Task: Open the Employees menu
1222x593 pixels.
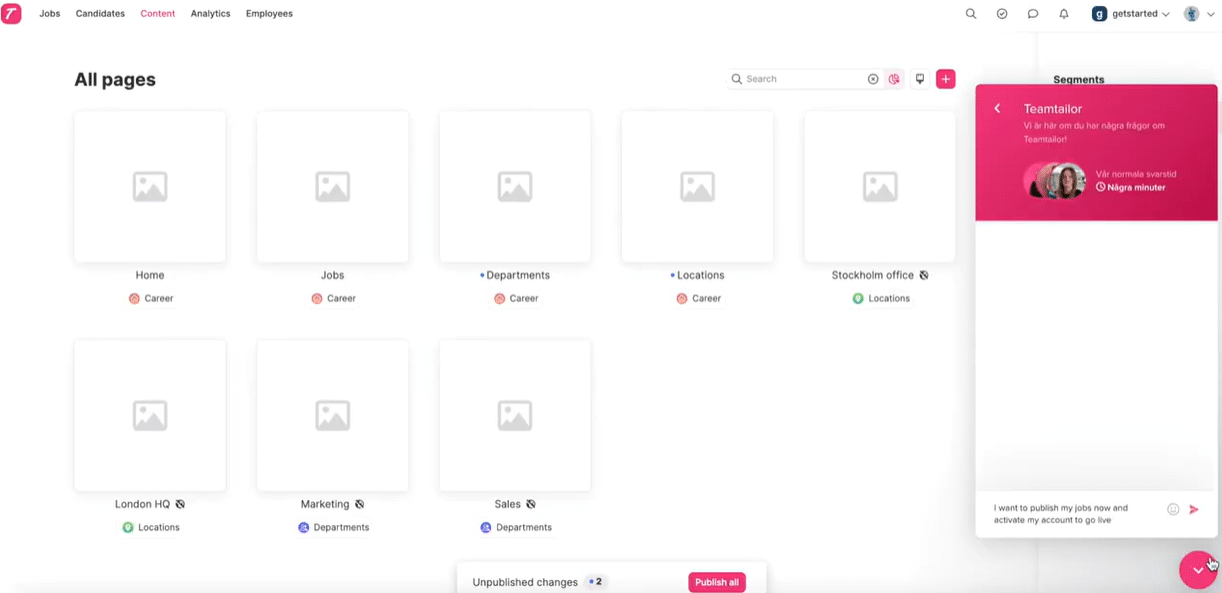Action: click(x=269, y=14)
